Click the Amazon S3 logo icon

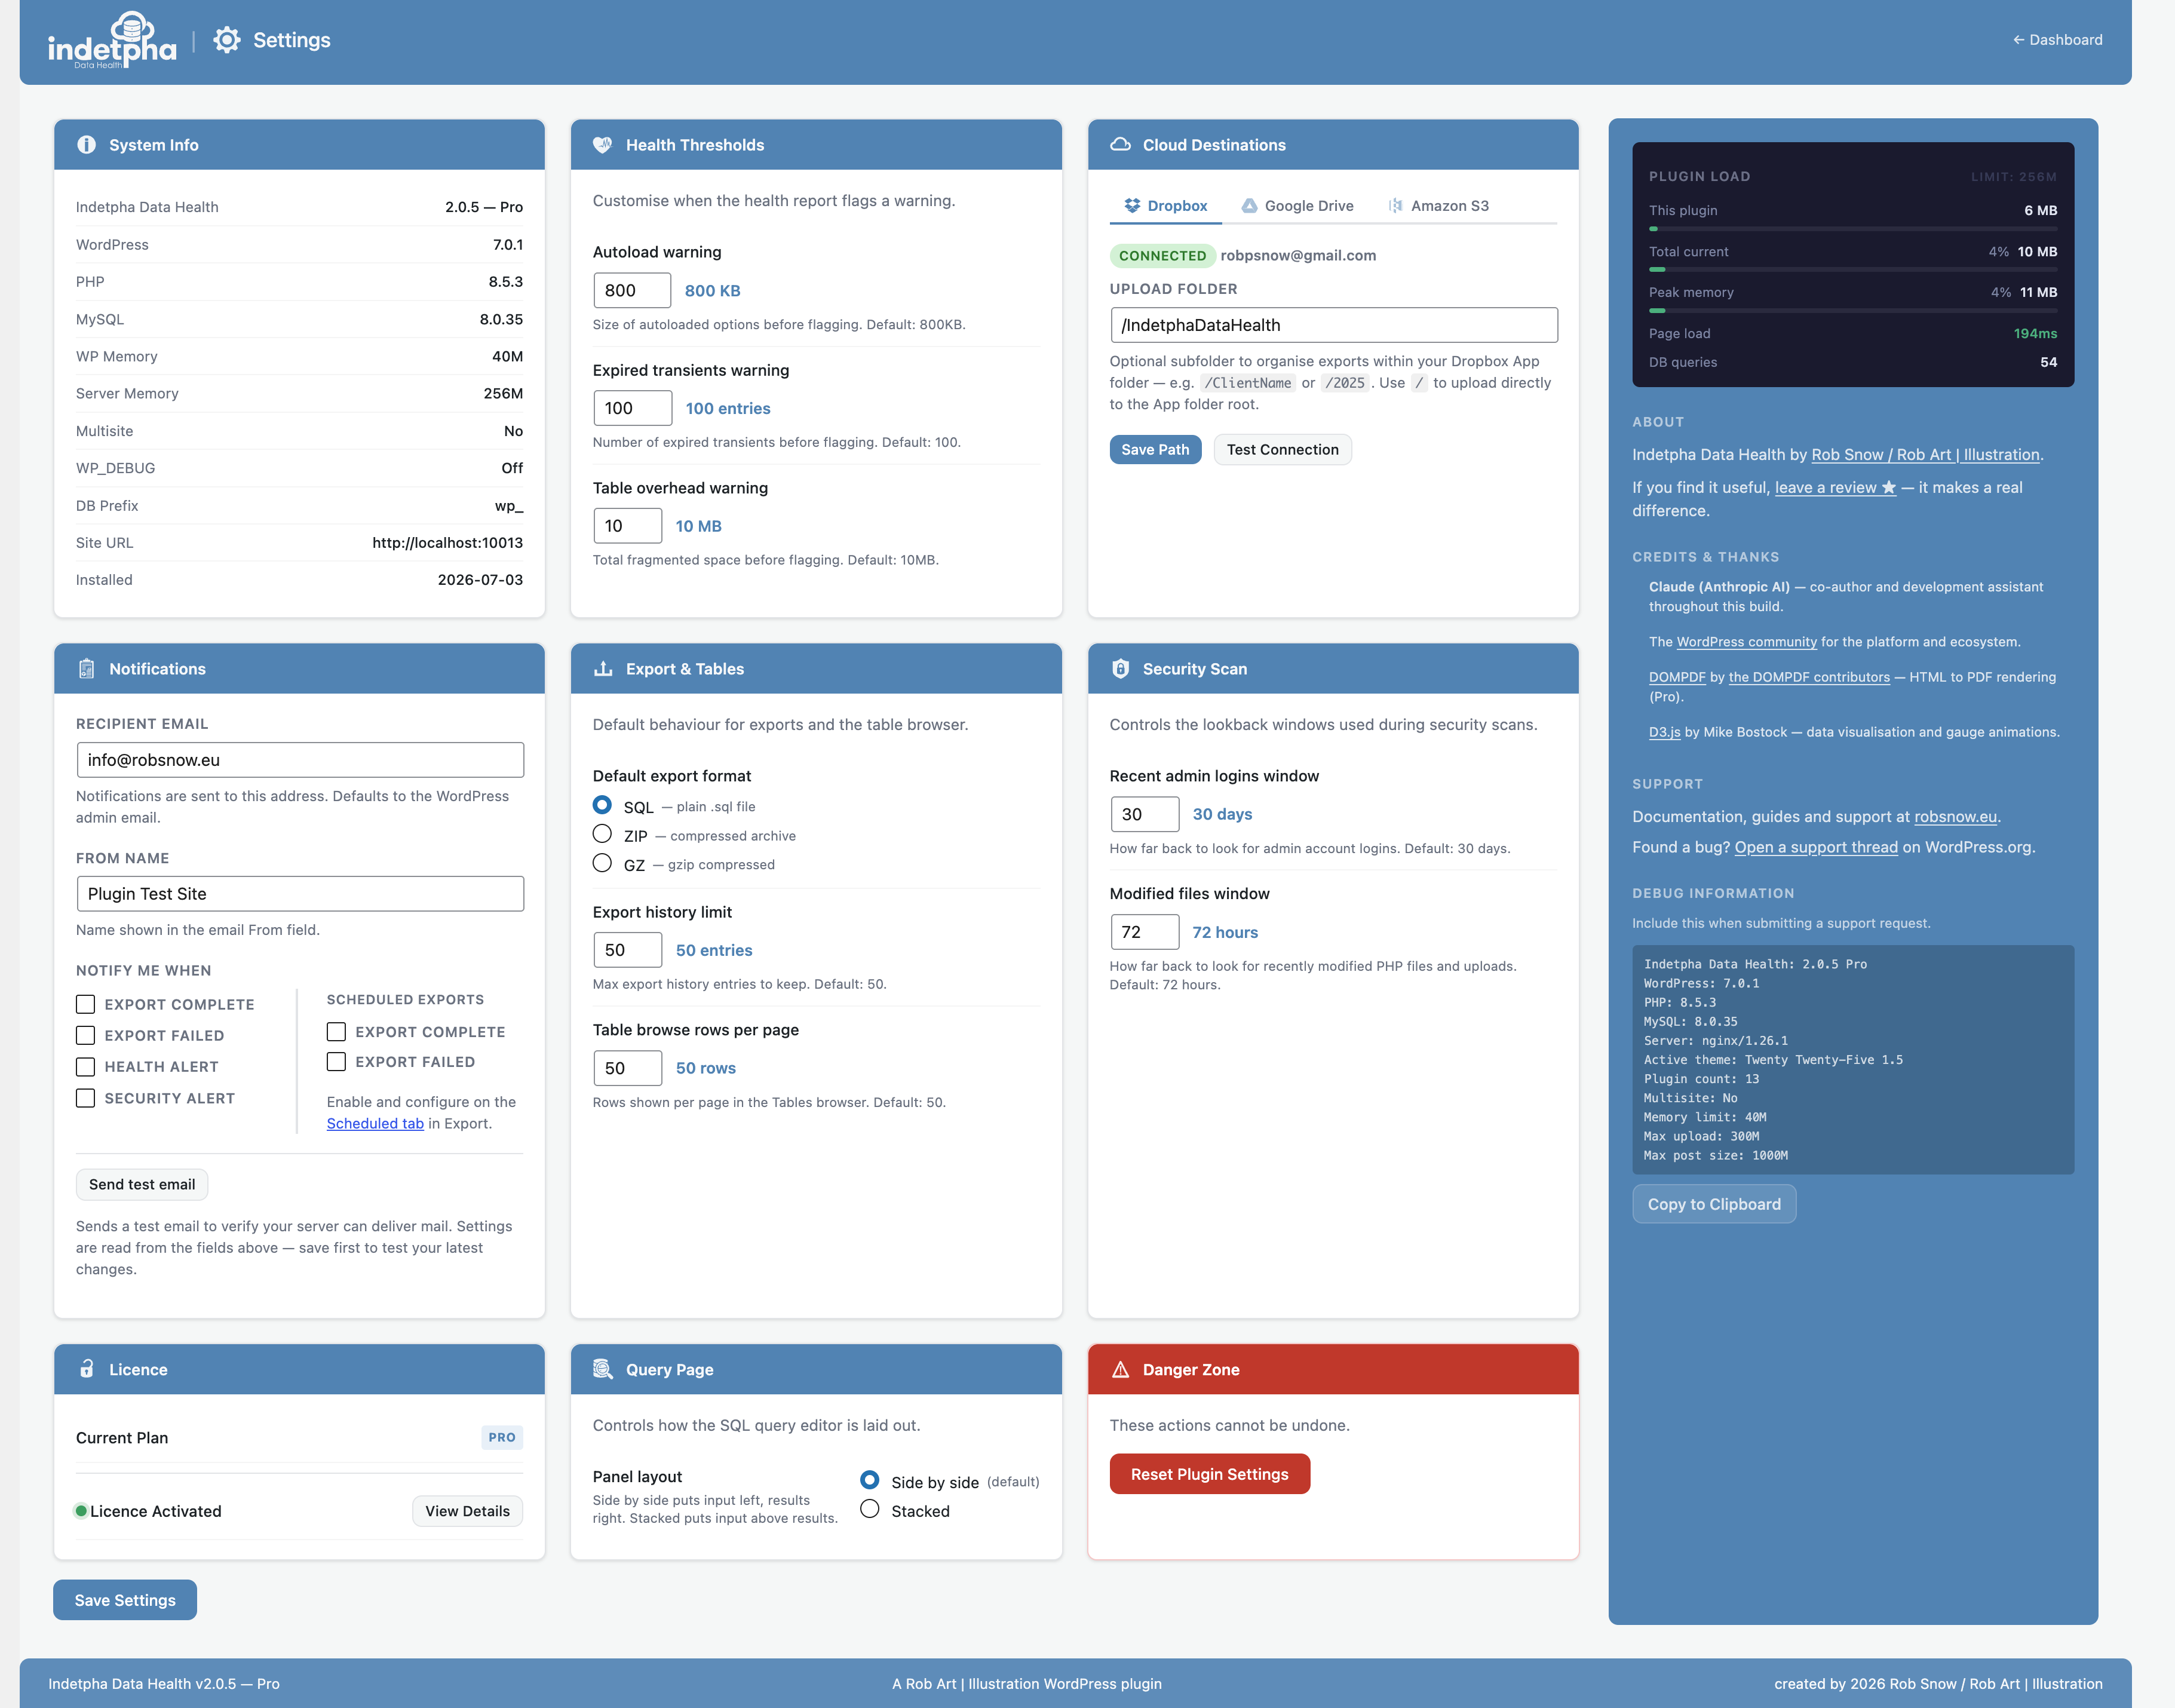pos(1395,206)
